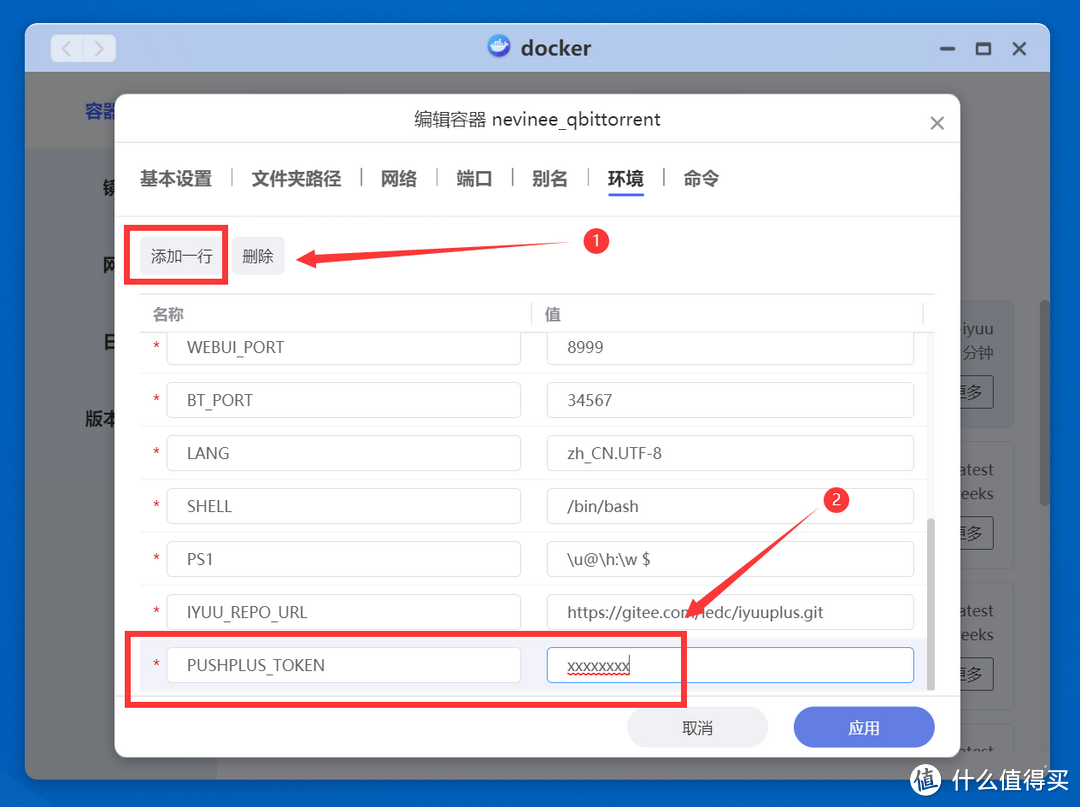Close the docker window
1080x807 pixels.
coord(1019,49)
